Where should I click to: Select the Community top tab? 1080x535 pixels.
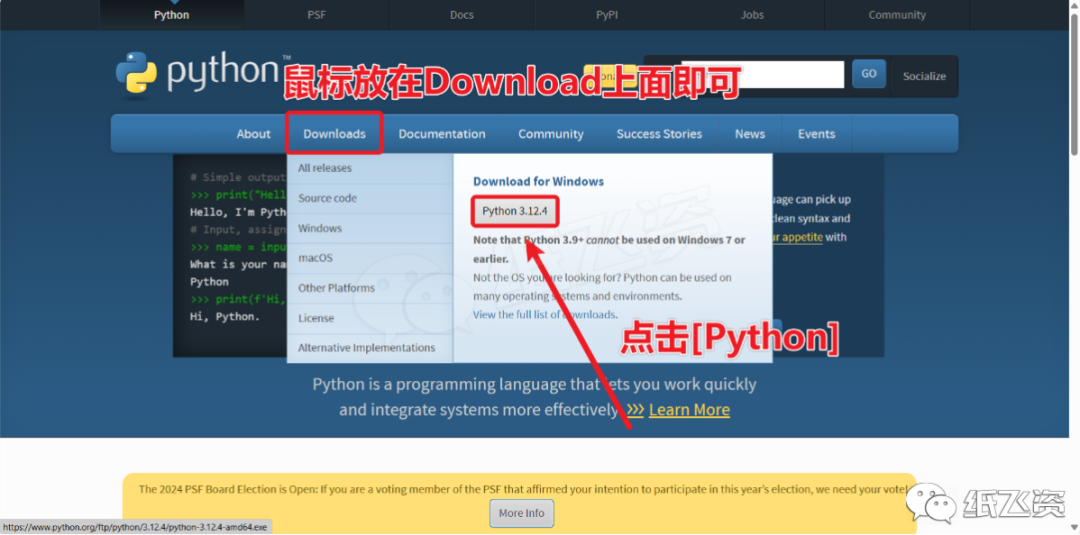click(897, 14)
